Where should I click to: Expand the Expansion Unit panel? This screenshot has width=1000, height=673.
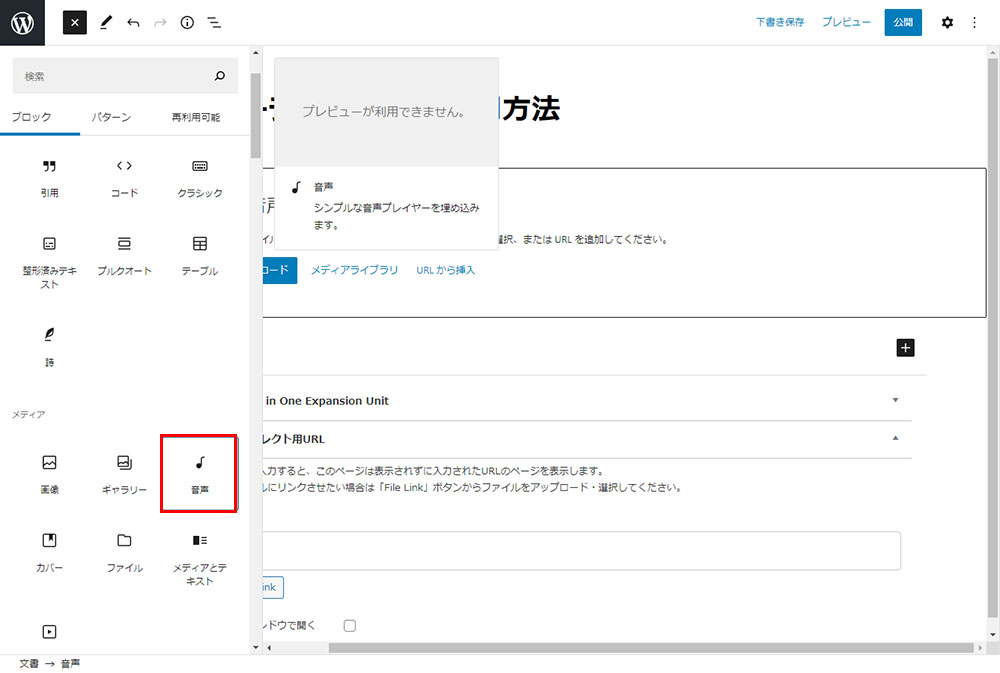tap(895, 400)
